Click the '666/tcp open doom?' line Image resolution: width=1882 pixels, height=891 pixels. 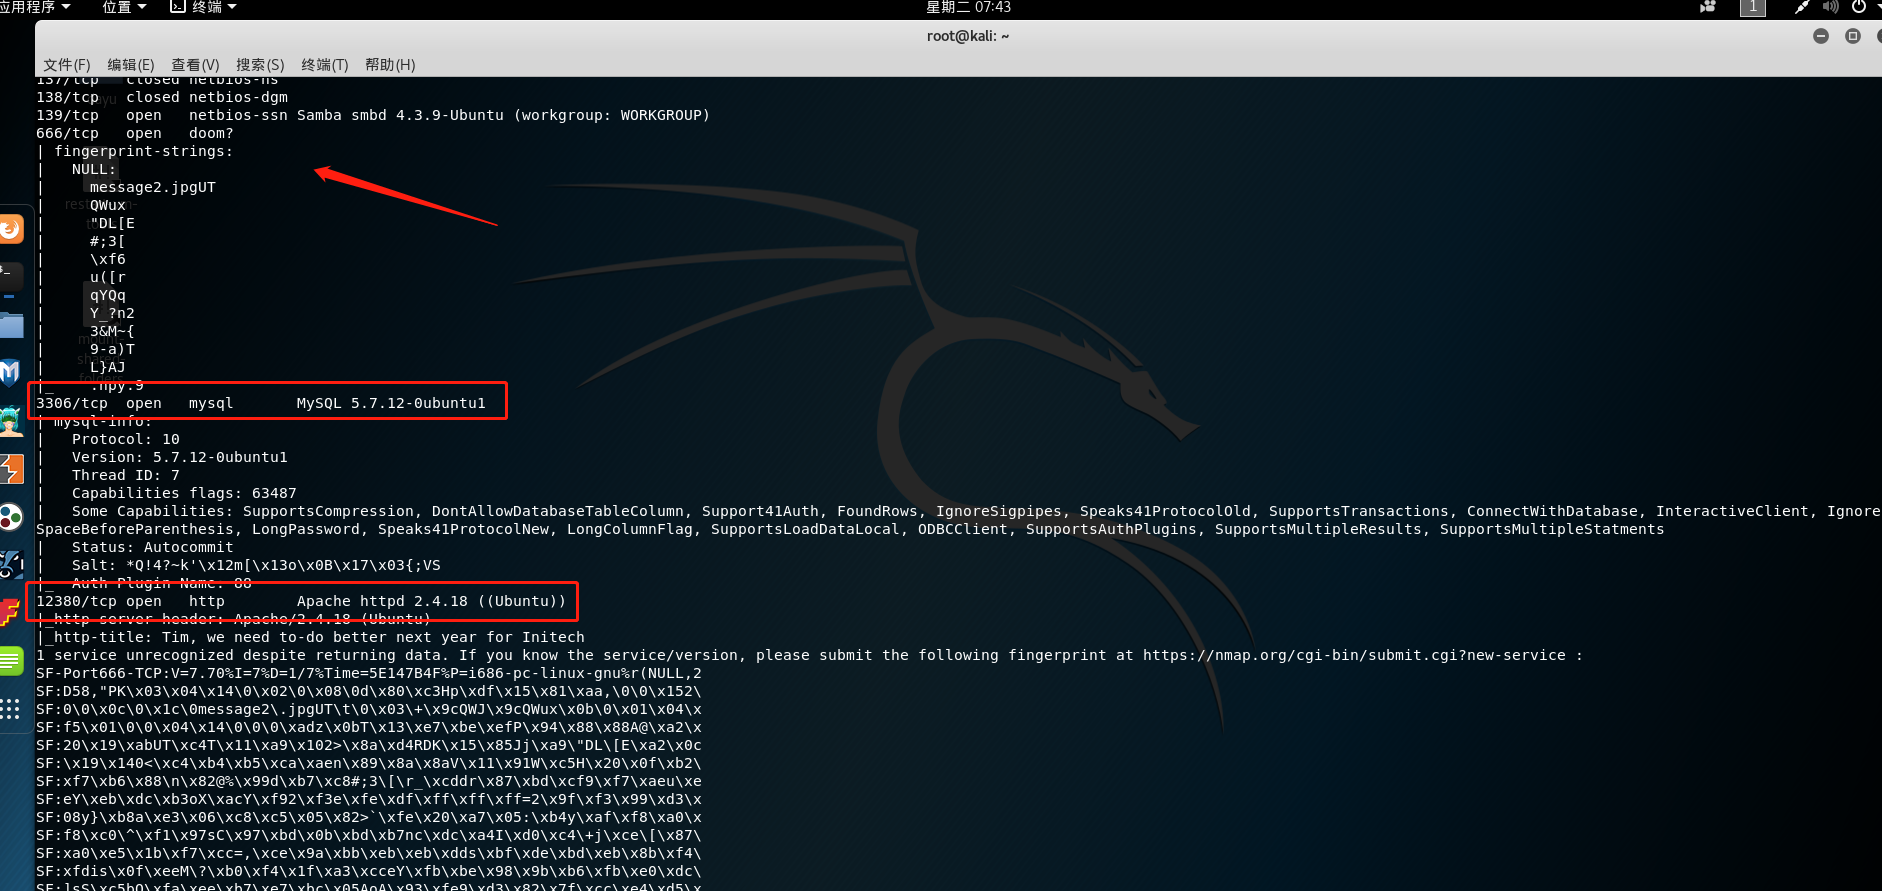(x=135, y=134)
